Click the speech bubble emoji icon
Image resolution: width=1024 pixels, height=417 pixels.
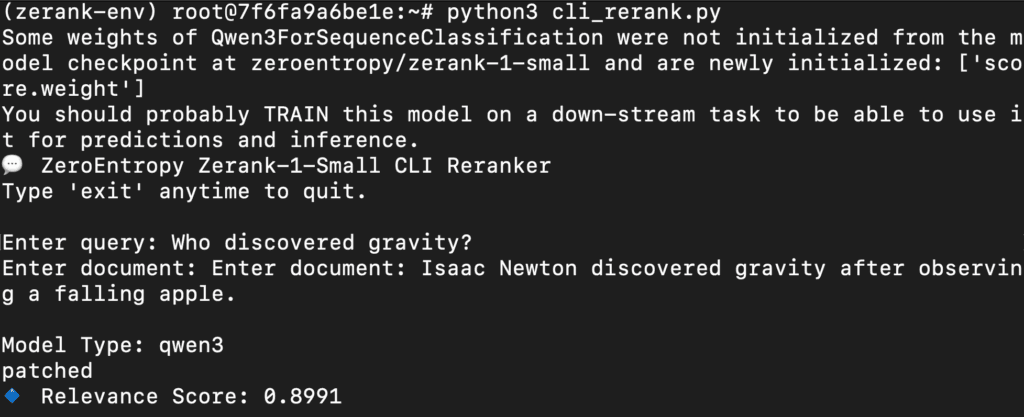pyautogui.click(x=12, y=166)
